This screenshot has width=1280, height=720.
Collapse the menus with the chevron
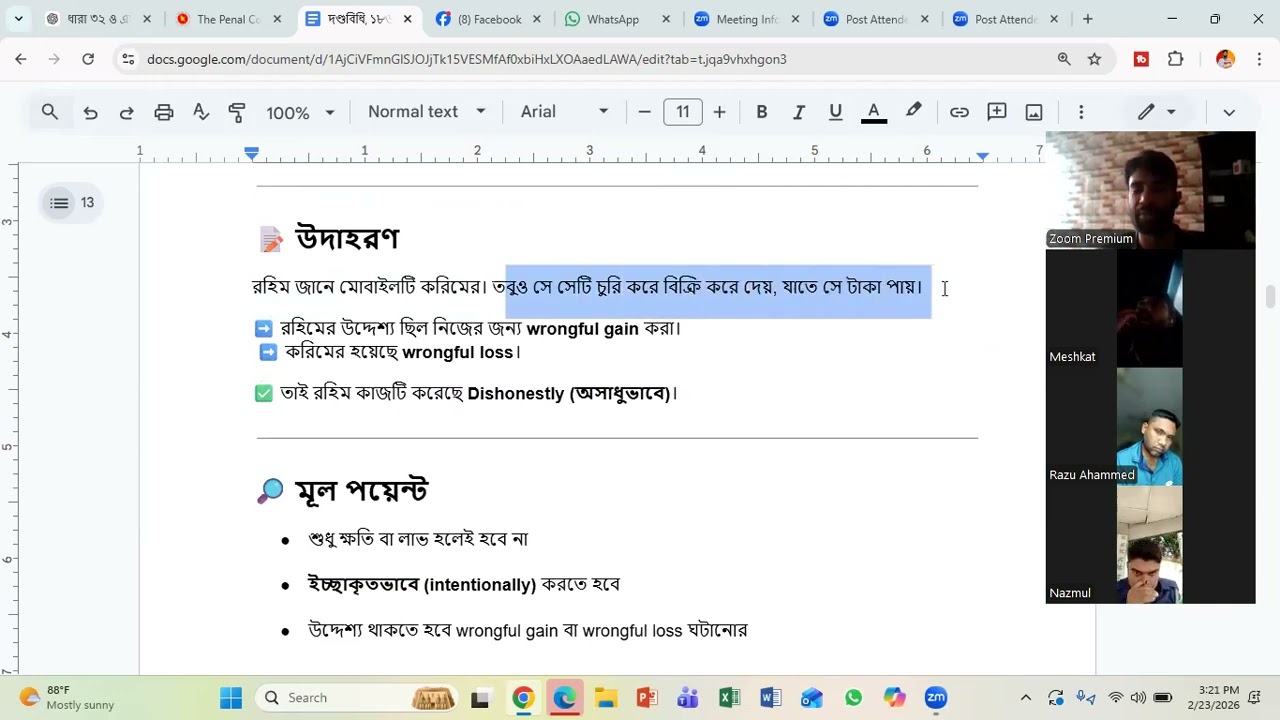pyautogui.click(x=1229, y=112)
